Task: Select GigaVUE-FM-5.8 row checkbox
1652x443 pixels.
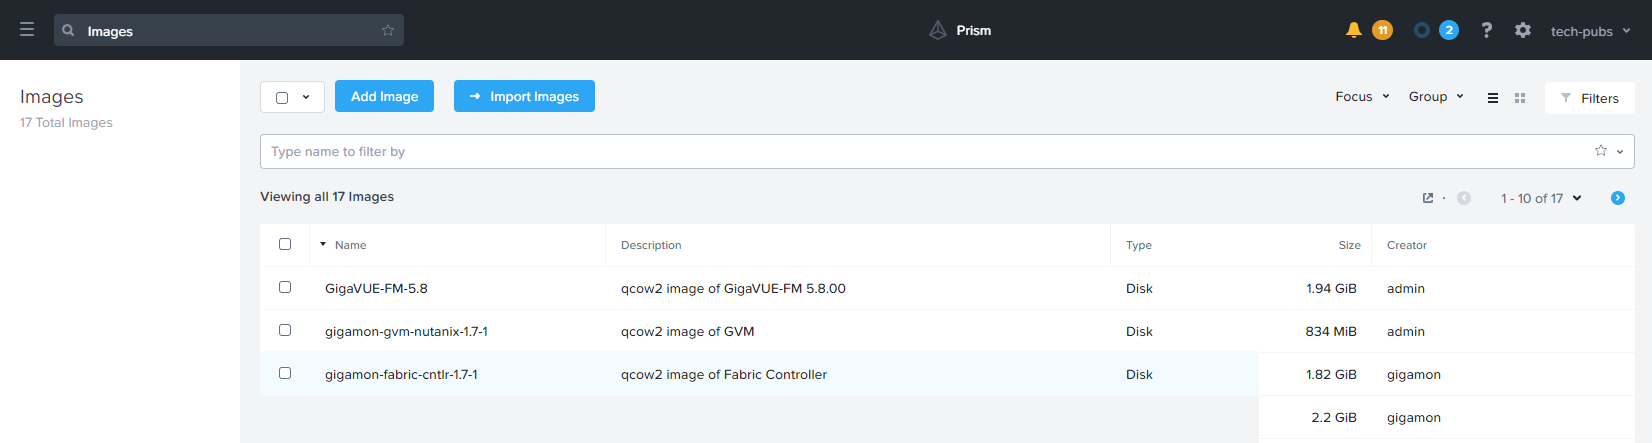Action: [285, 287]
